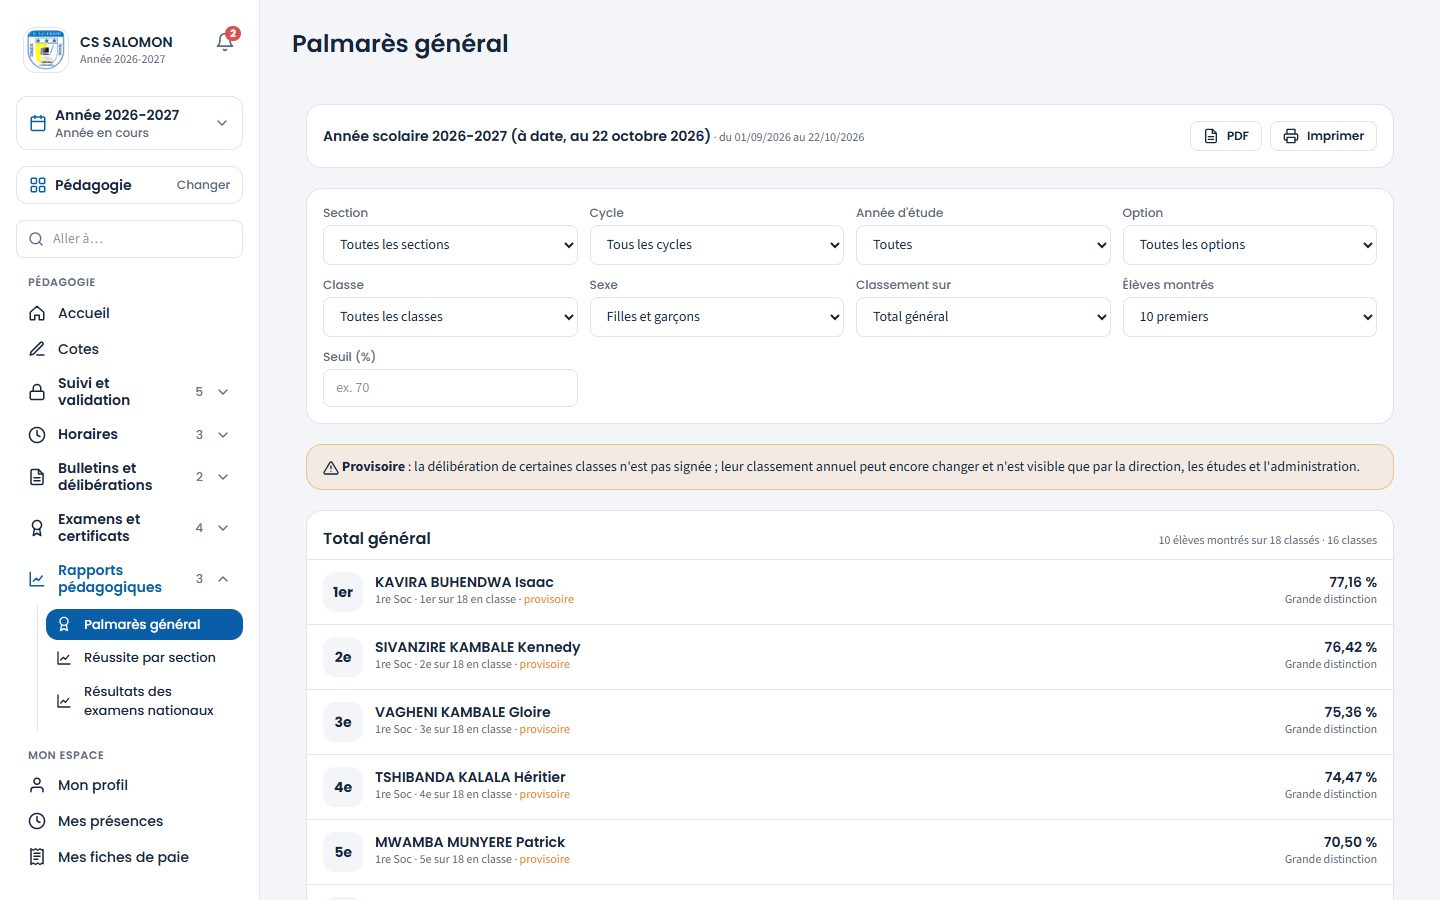Export the palmarès as PDF
1440x900 pixels.
(x=1226, y=136)
